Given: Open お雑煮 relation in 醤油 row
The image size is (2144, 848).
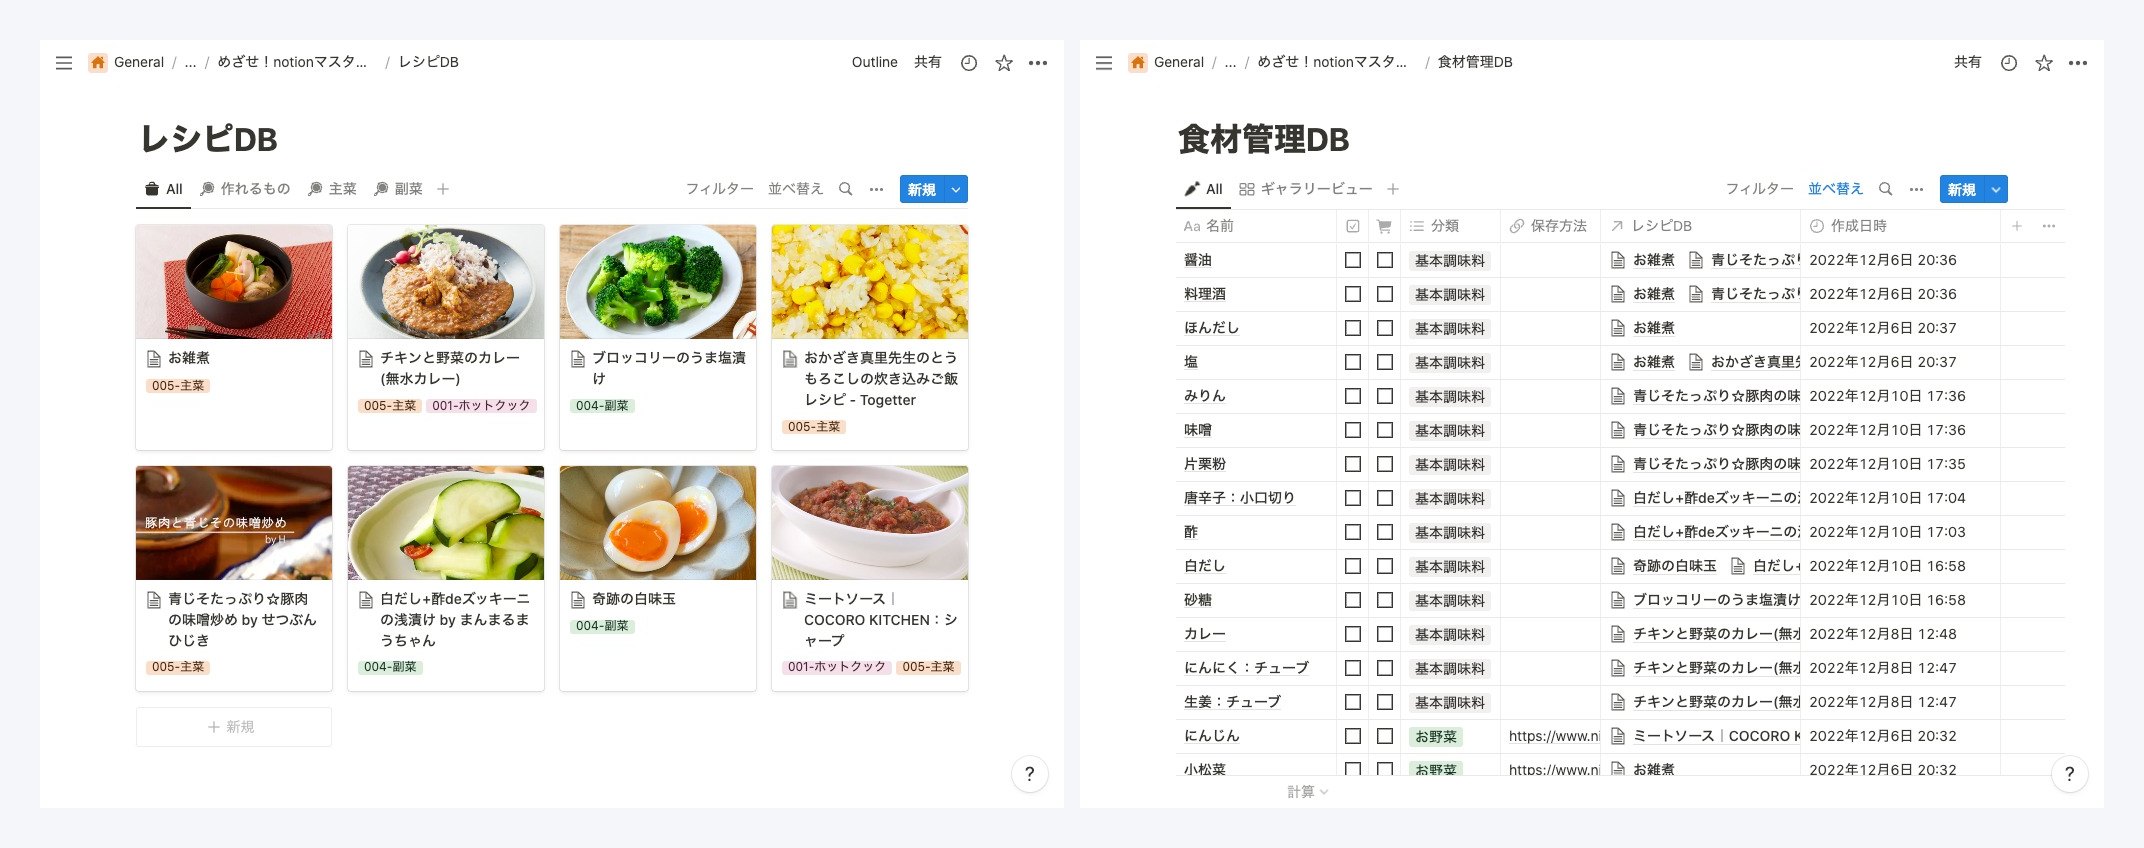Looking at the screenshot, I should (1643, 260).
